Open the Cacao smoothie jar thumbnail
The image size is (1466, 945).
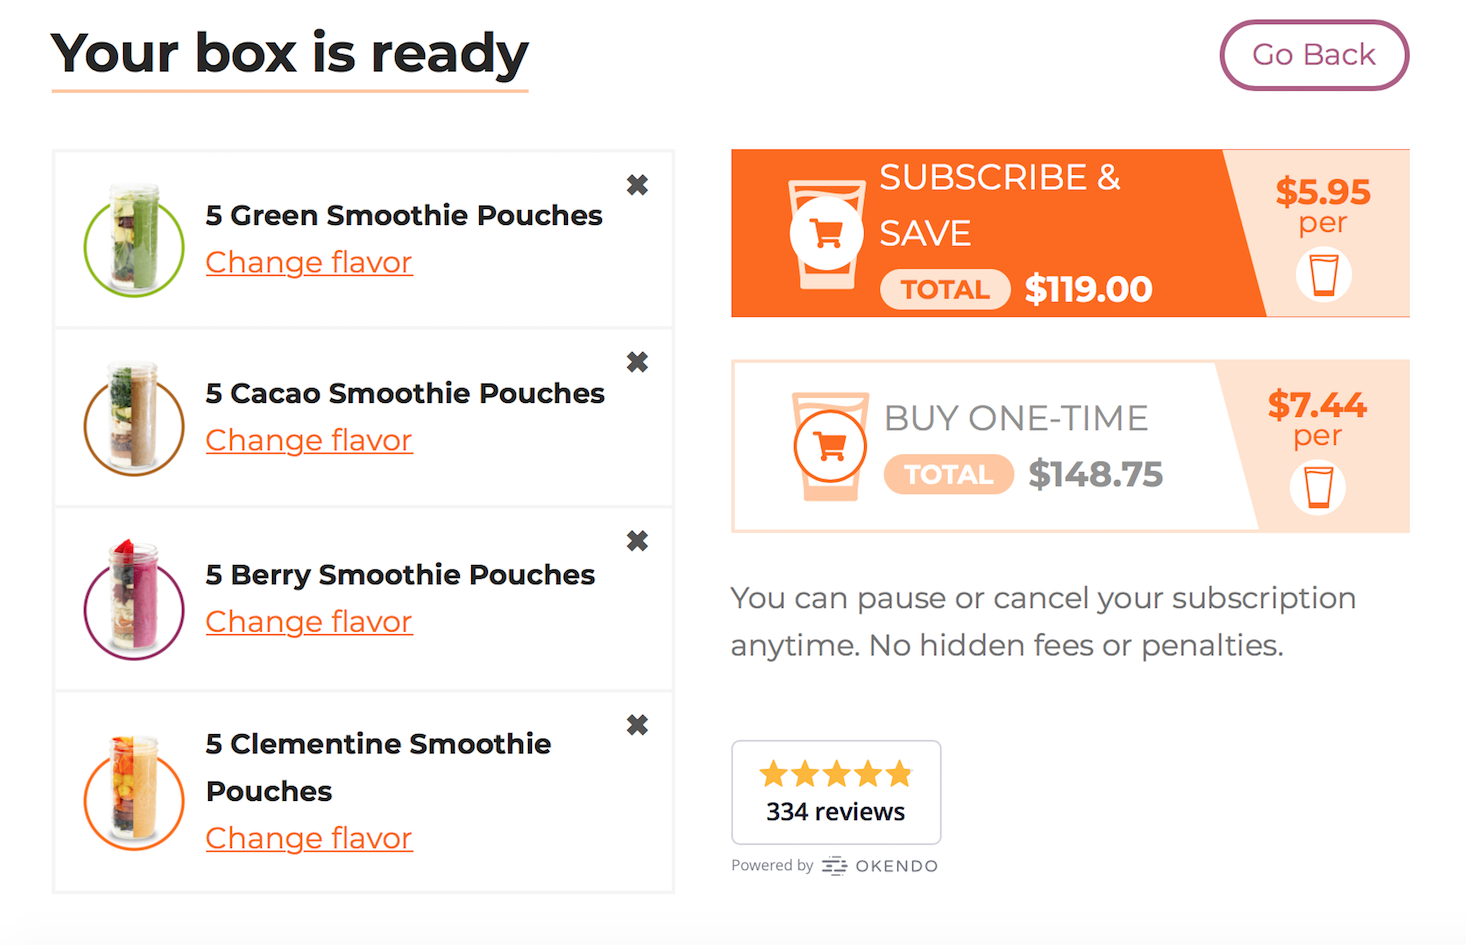[134, 418]
